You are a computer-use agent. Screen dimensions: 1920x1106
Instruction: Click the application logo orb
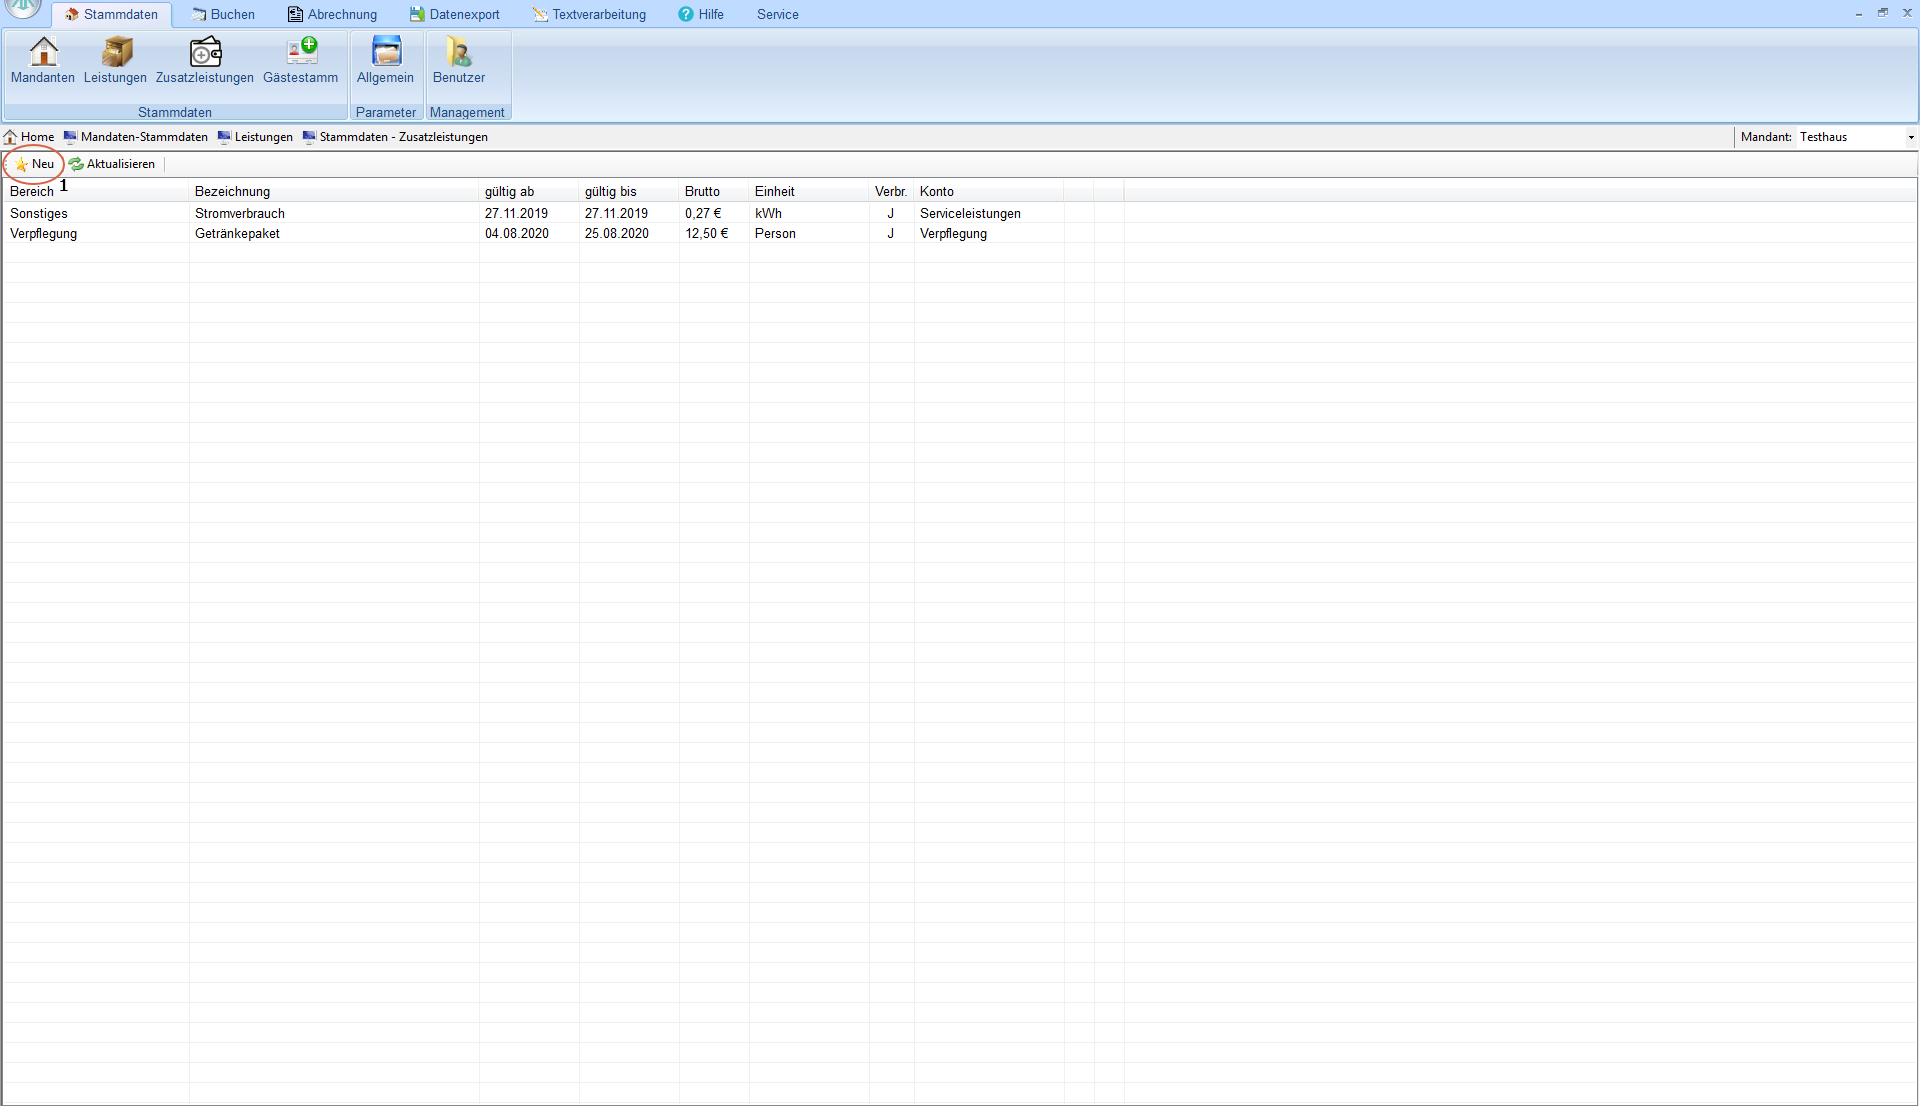pyautogui.click(x=22, y=8)
